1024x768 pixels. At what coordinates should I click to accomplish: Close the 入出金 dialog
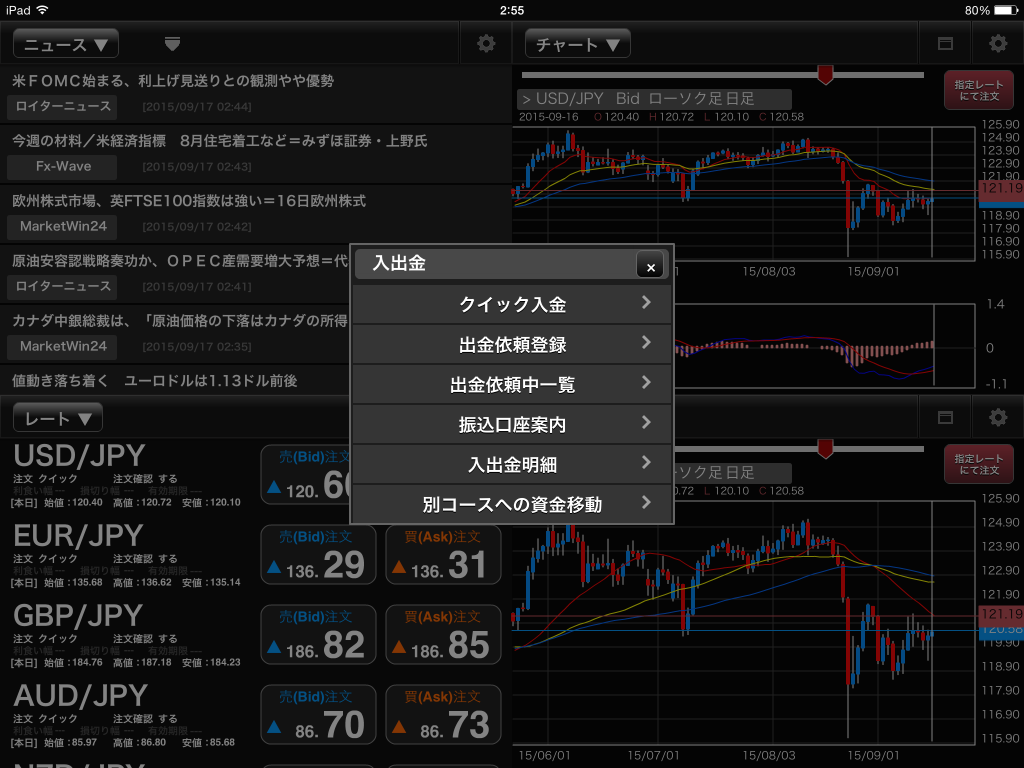[x=650, y=266]
